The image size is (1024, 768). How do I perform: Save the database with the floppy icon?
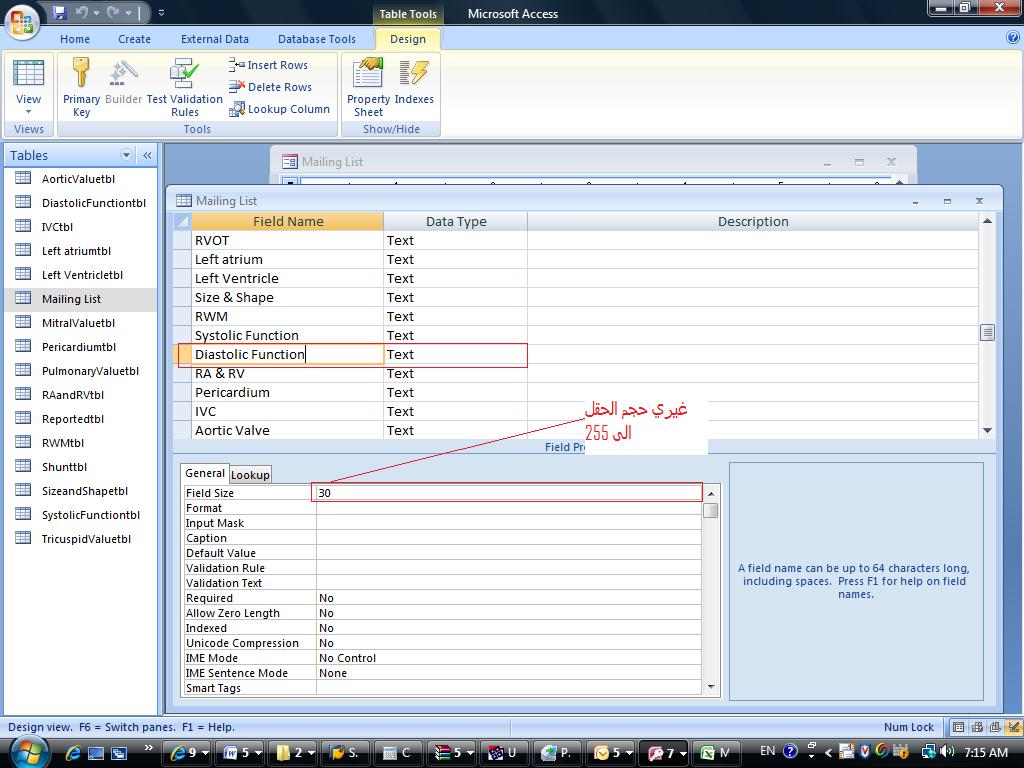click(60, 12)
